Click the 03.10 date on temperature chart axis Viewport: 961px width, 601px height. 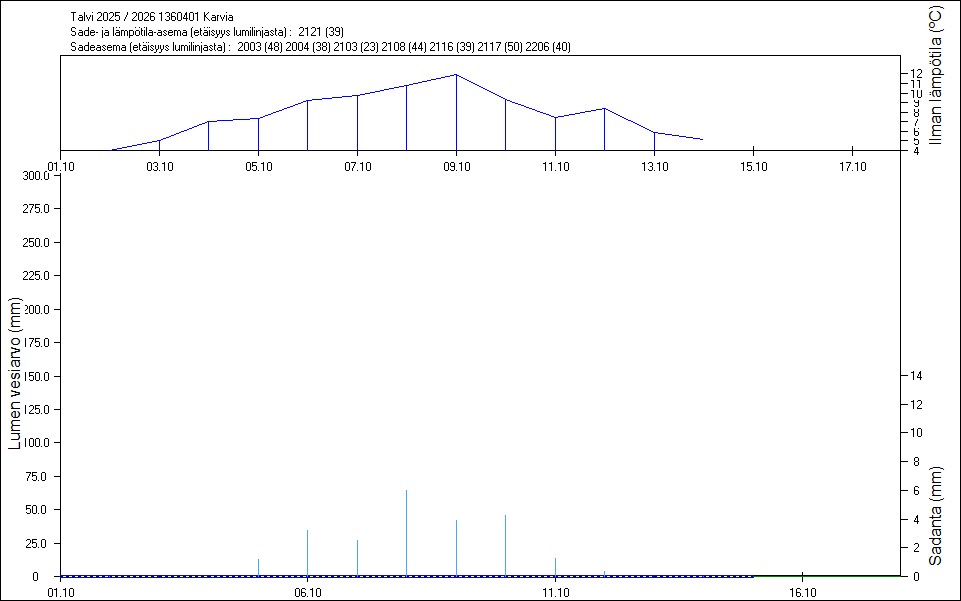coord(159,166)
